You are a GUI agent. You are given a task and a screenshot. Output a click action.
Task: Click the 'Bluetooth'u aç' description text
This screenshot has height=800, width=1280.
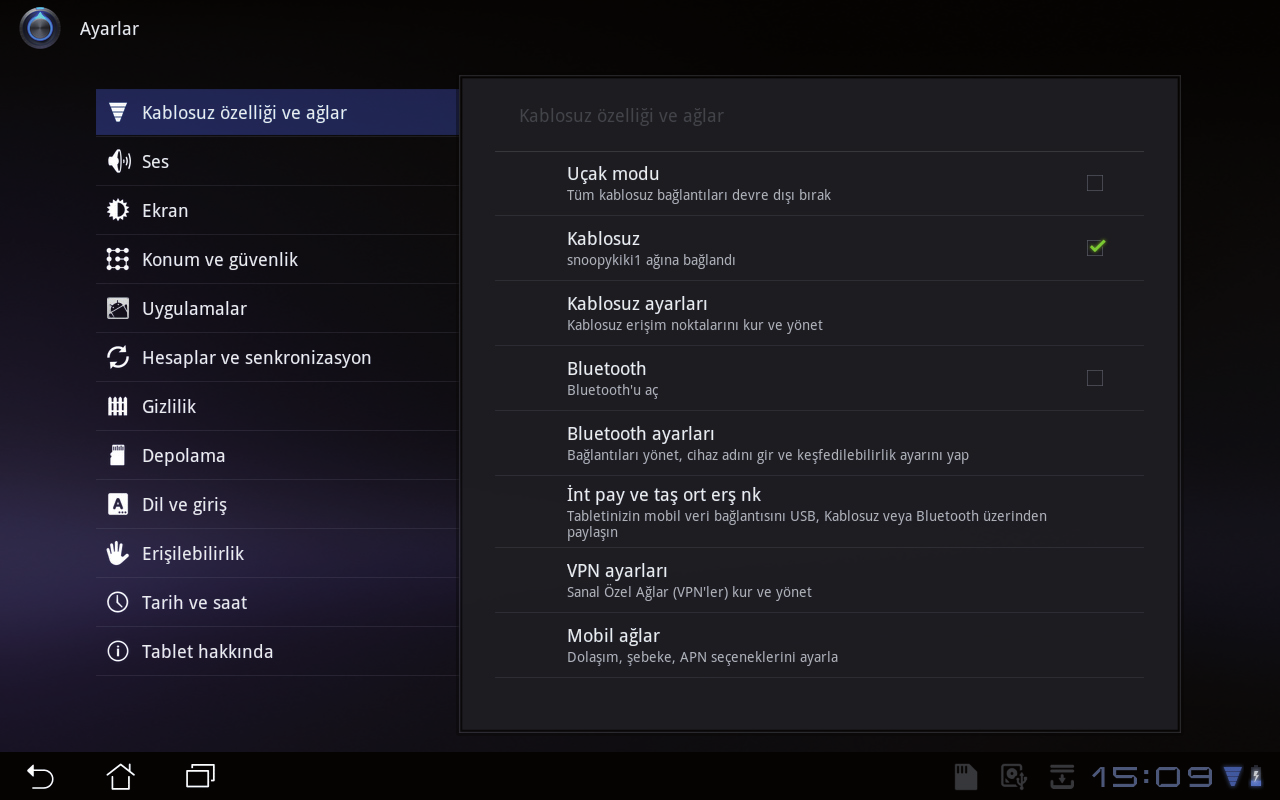[x=612, y=390]
